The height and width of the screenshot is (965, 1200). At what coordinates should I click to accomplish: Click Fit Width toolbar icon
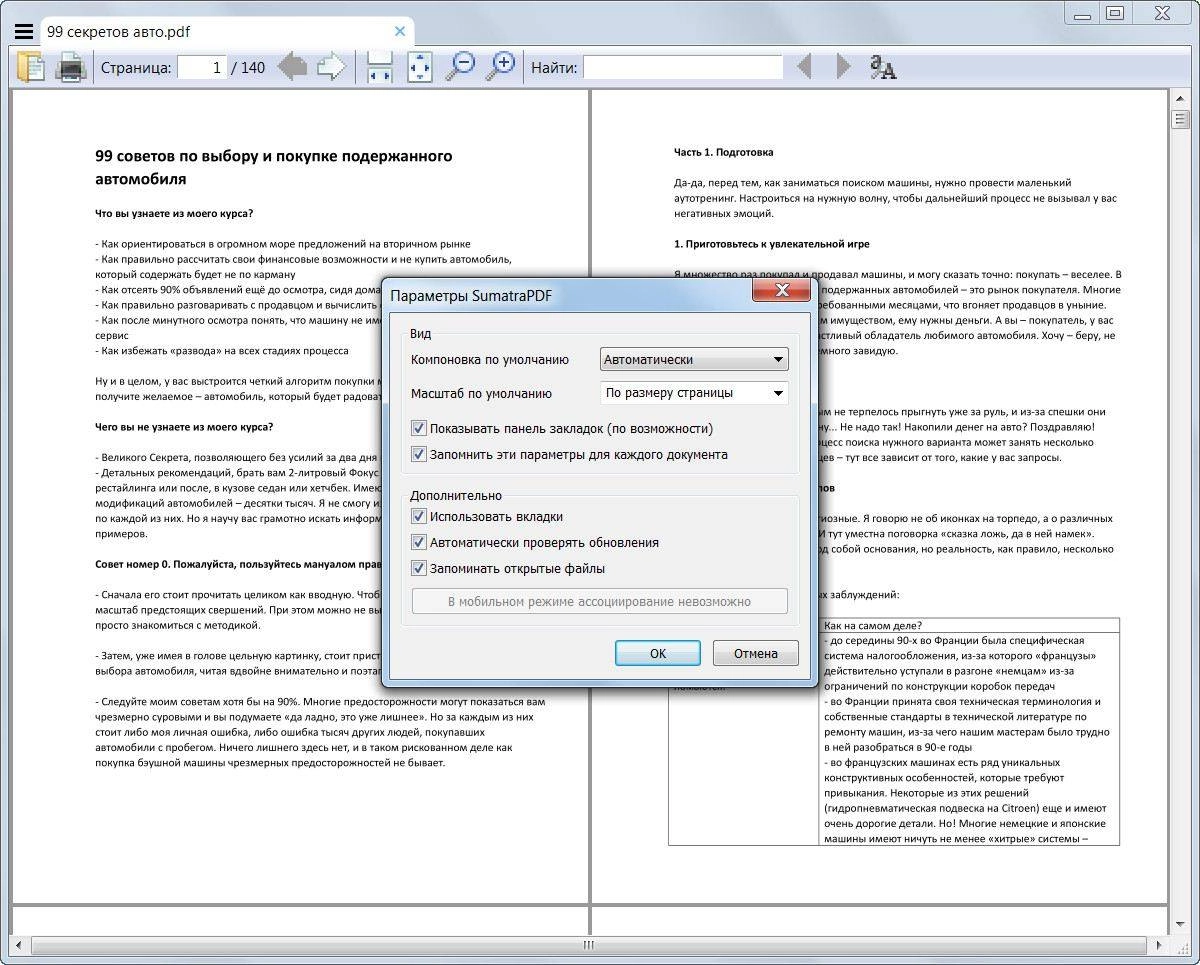[x=379, y=68]
